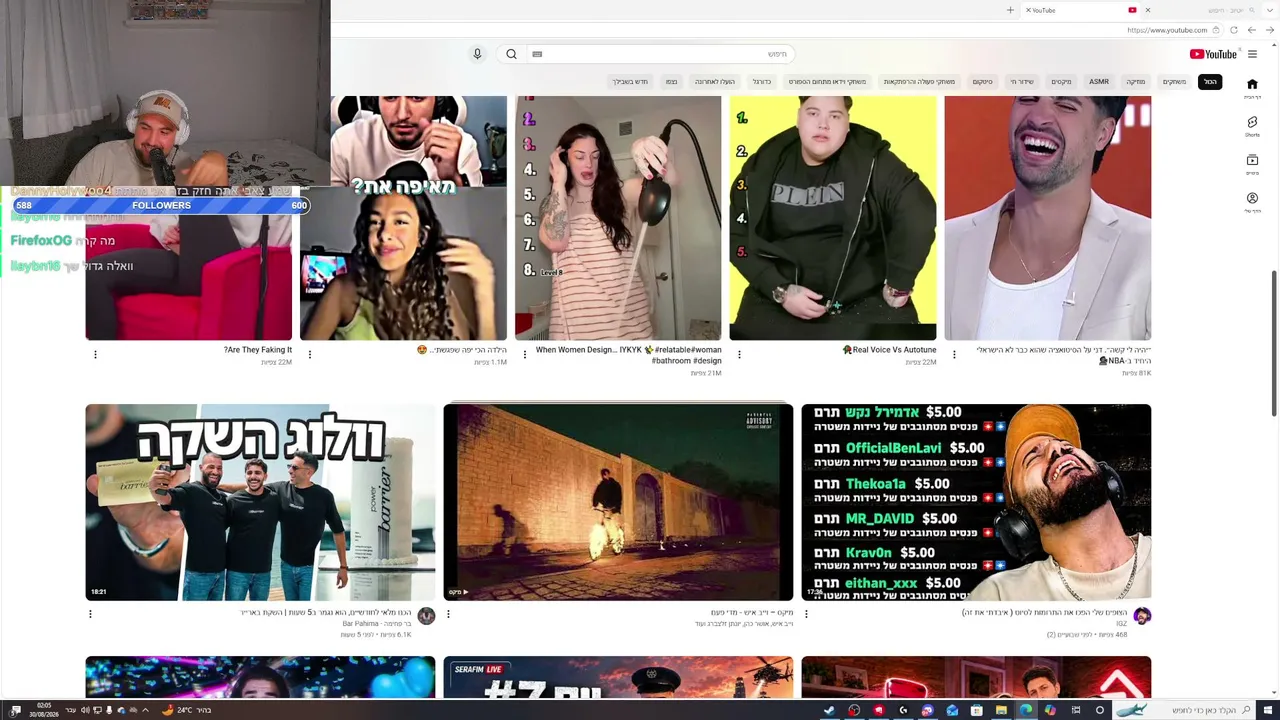Open more options for the NBA short
The width and height of the screenshot is (1280, 720).
954,354
